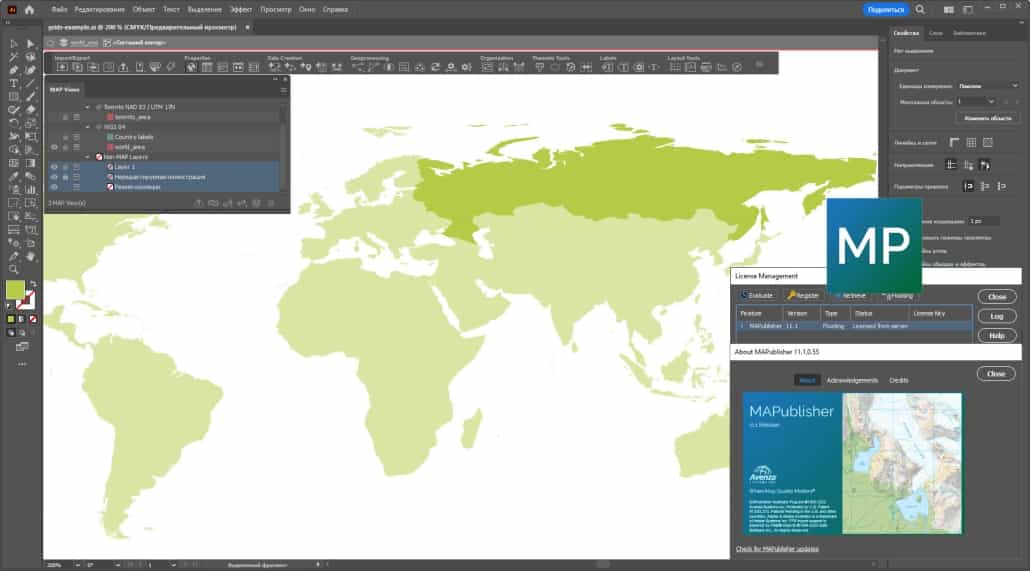Click the green fill color swatch
This screenshot has height=571, width=1030.
tap(15, 290)
